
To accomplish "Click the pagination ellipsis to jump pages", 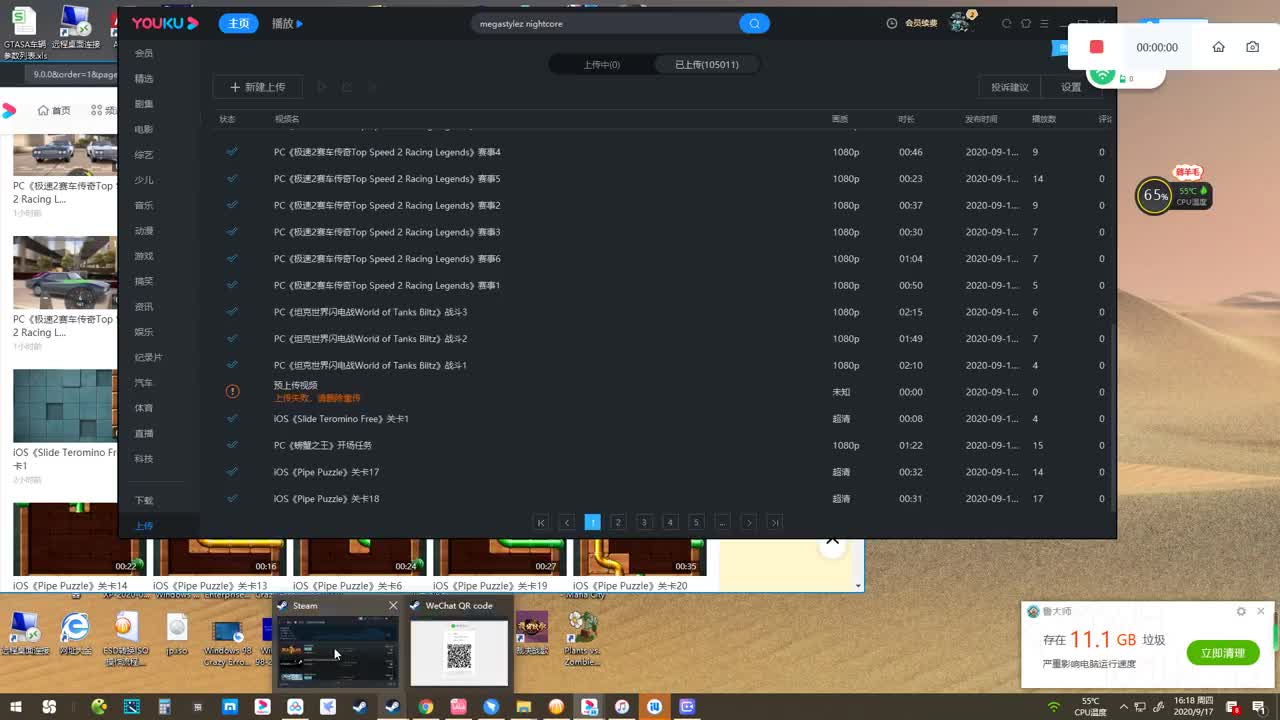I will click(x=723, y=522).
